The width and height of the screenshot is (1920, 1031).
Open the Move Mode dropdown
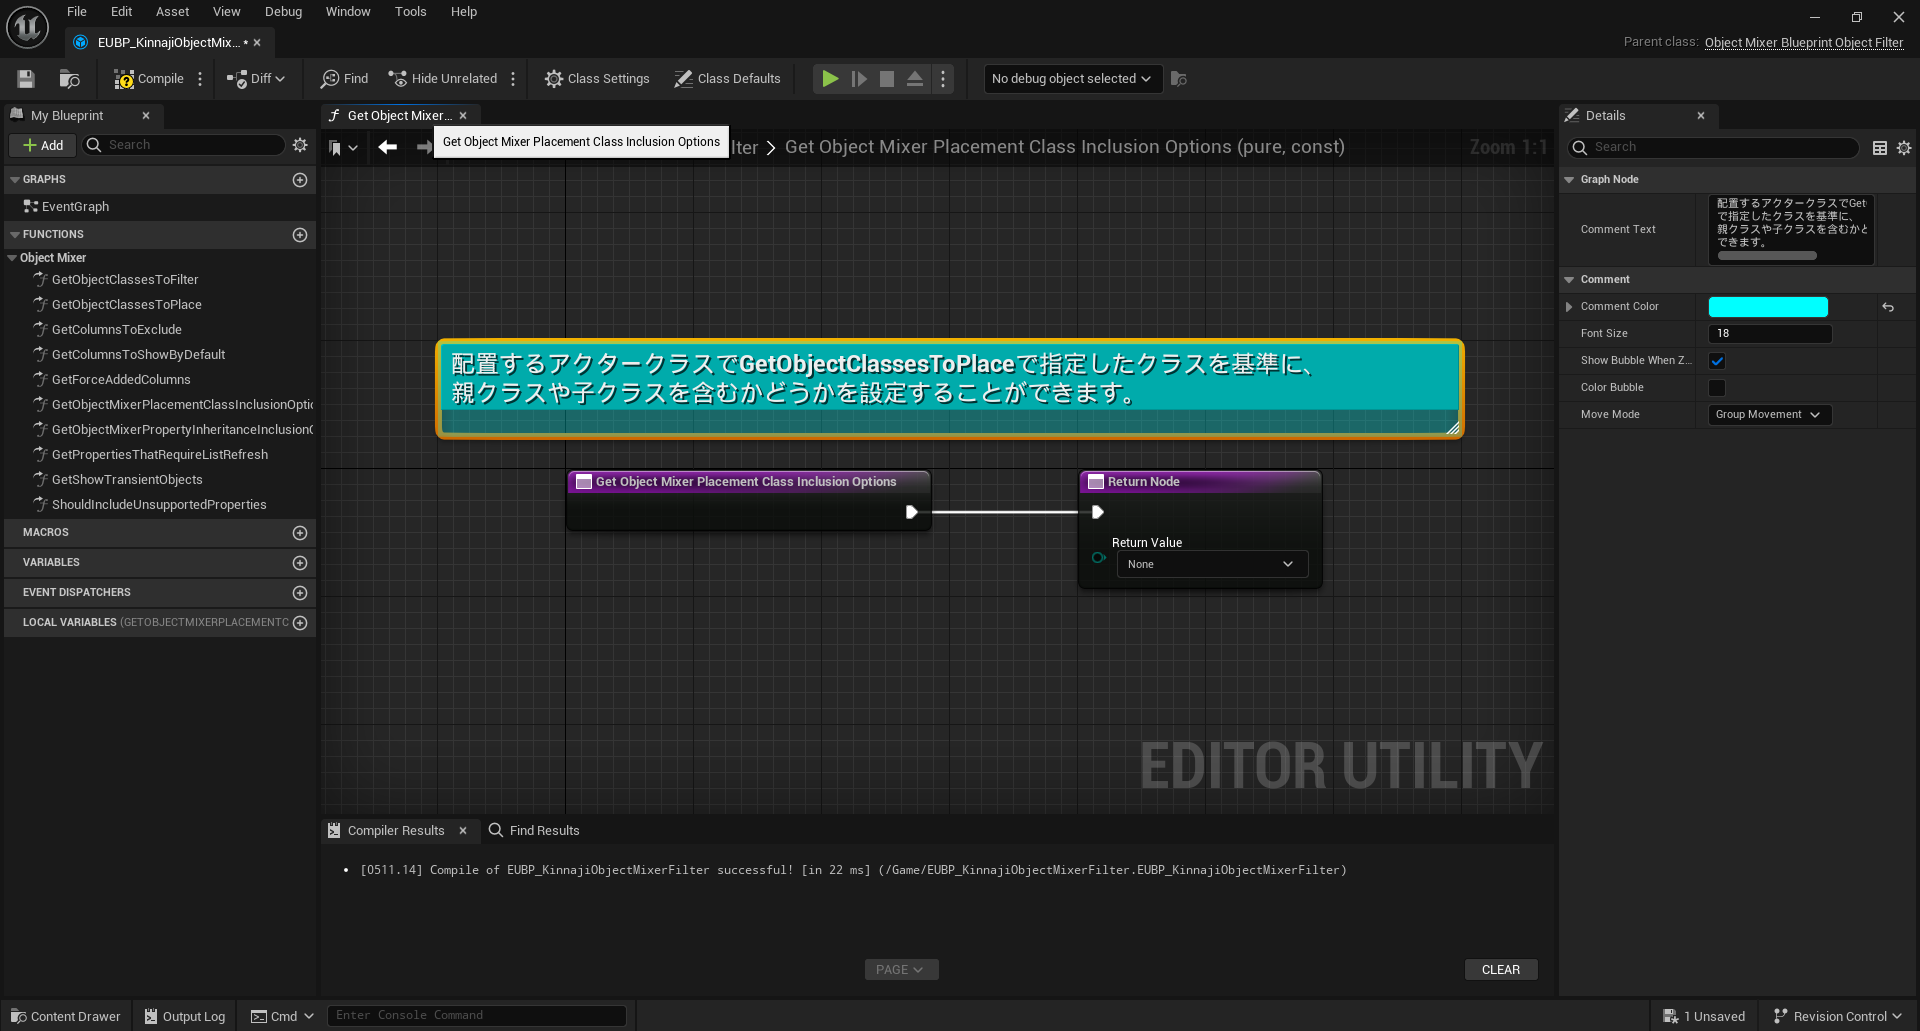[1768, 414]
